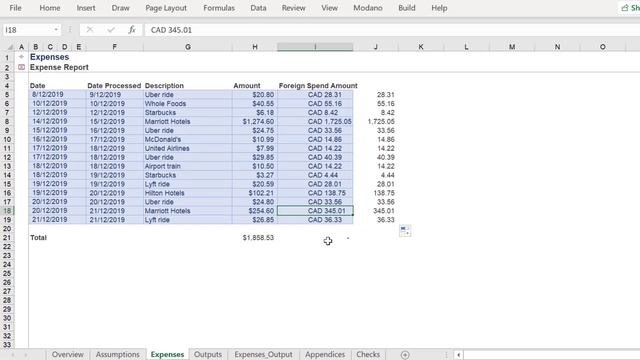Open the Auto Fill Options button
The height and width of the screenshot is (360, 640).
pos(405,231)
